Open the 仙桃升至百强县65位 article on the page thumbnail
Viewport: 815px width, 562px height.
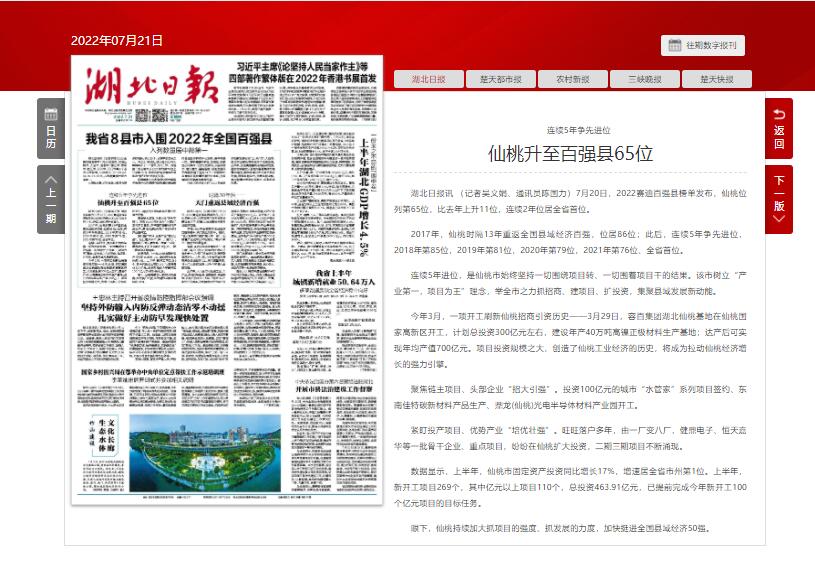(x=128, y=202)
